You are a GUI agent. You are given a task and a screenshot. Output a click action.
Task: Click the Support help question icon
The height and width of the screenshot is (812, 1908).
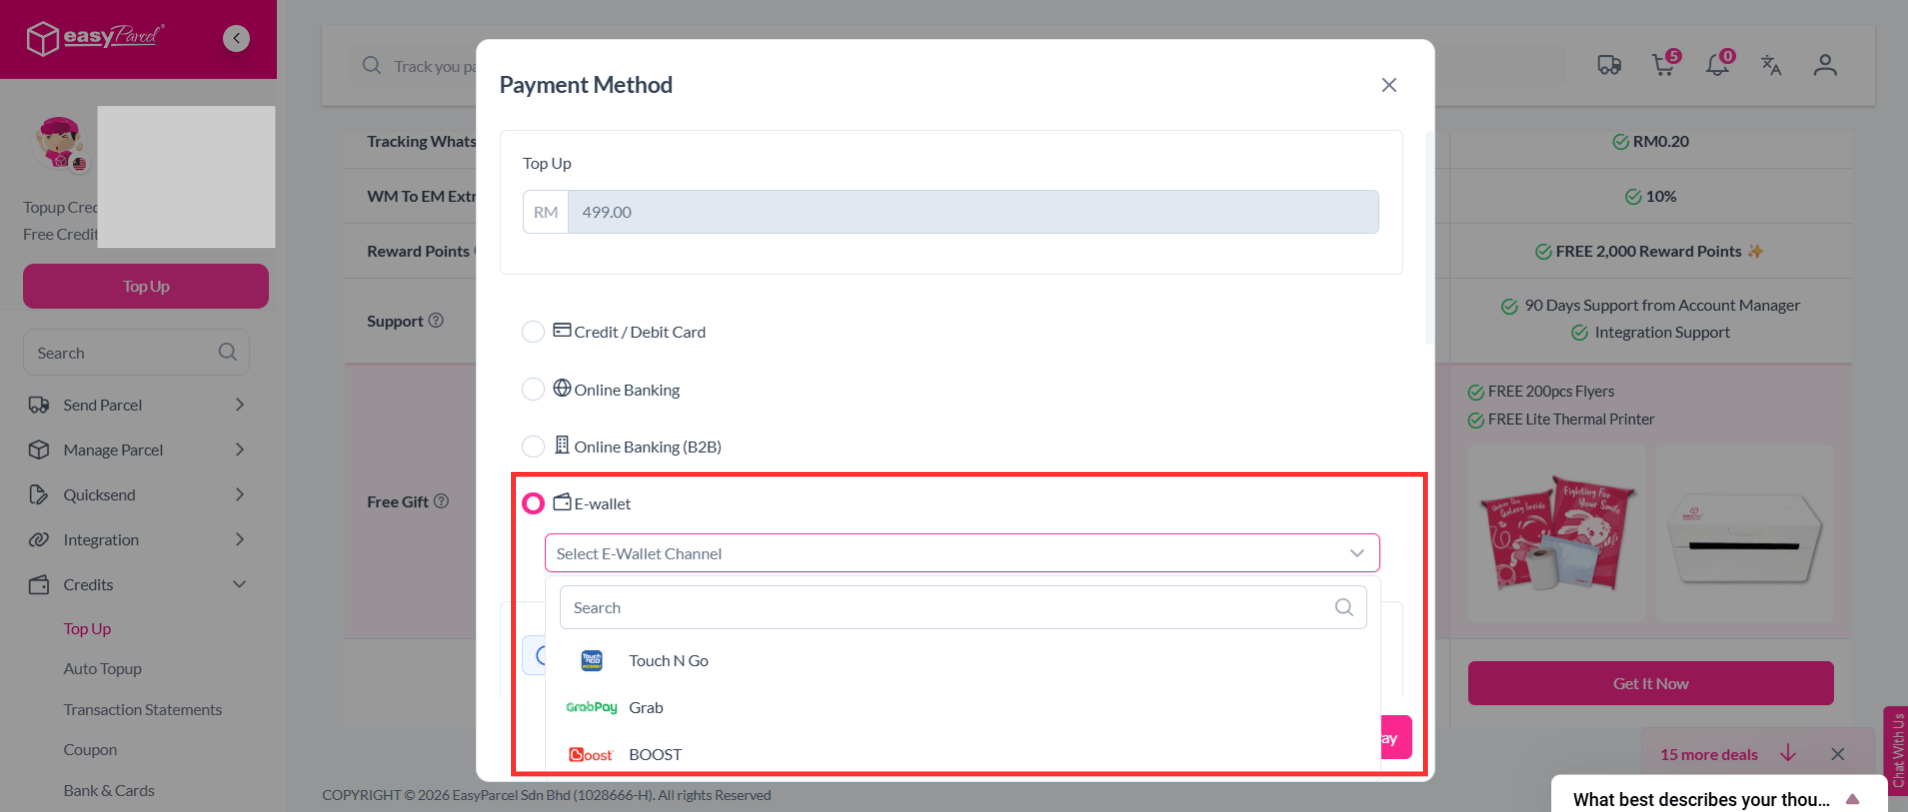pyautogui.click(x=436, y=321)
